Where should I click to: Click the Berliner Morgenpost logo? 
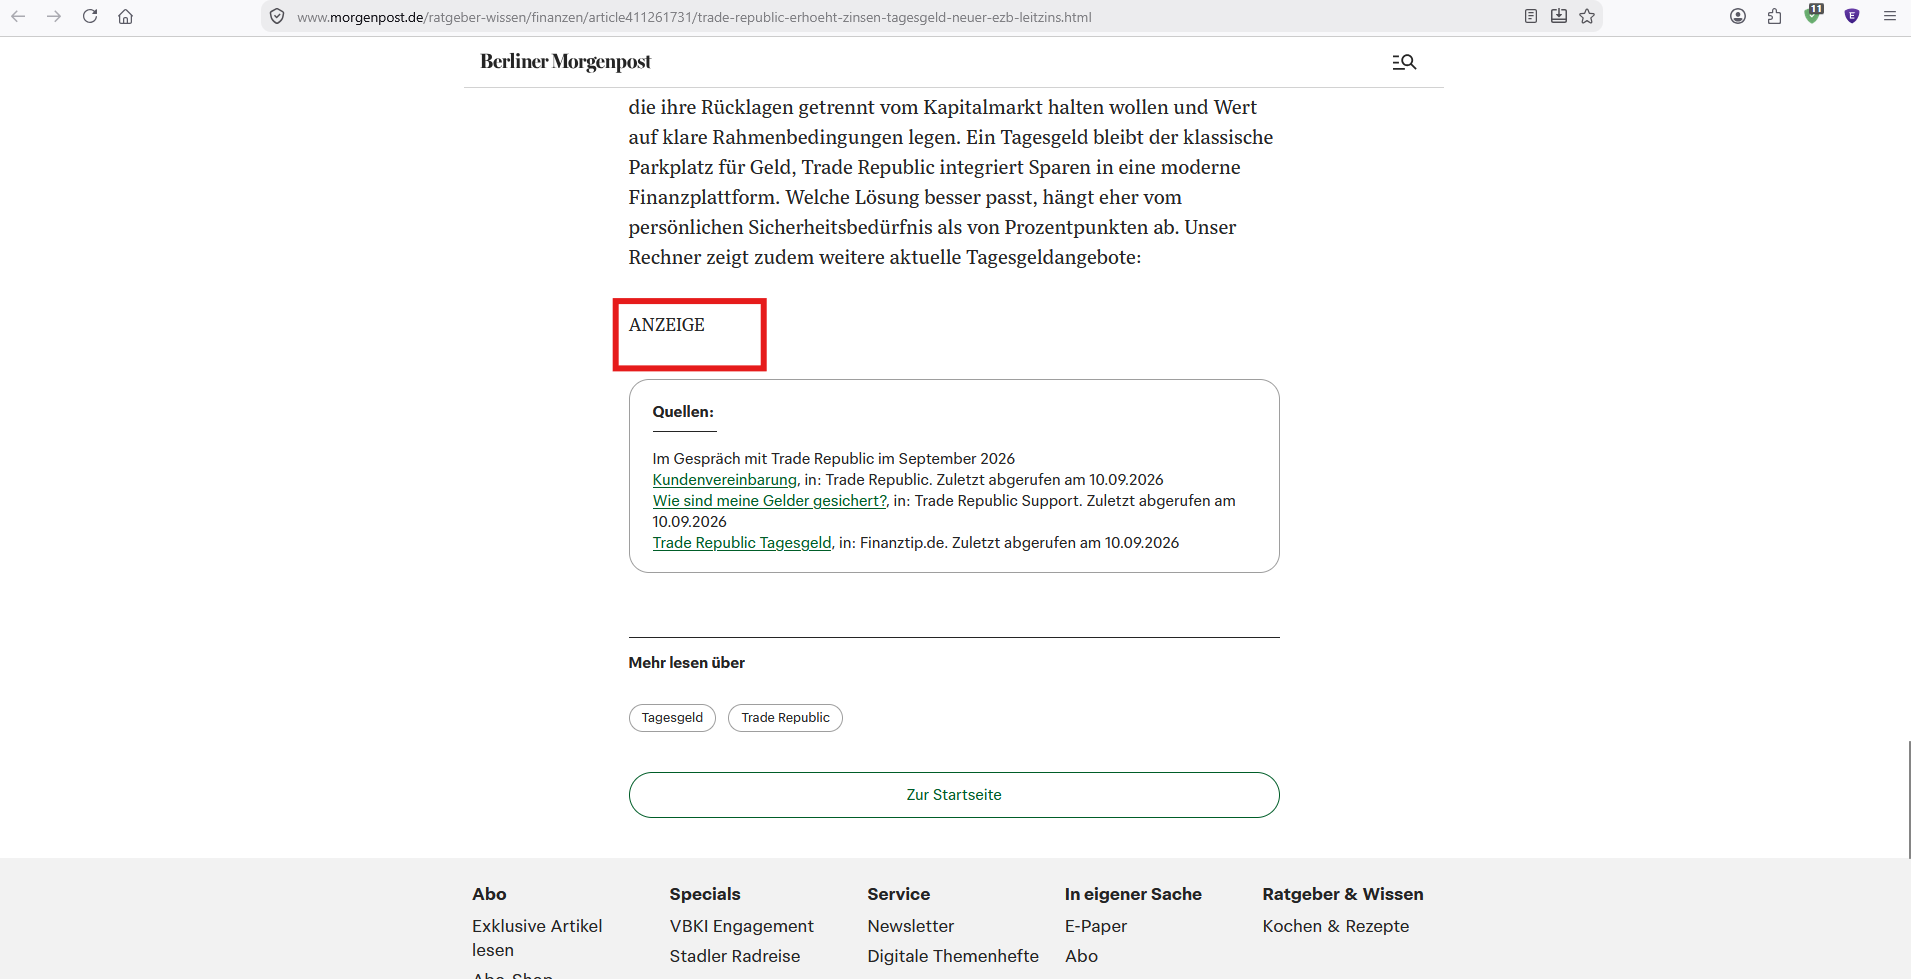565,62
